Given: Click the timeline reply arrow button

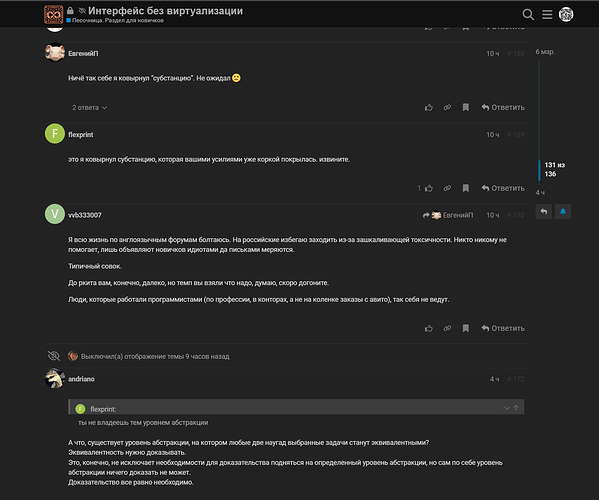Looking at the screenshot, I should 544,212.
